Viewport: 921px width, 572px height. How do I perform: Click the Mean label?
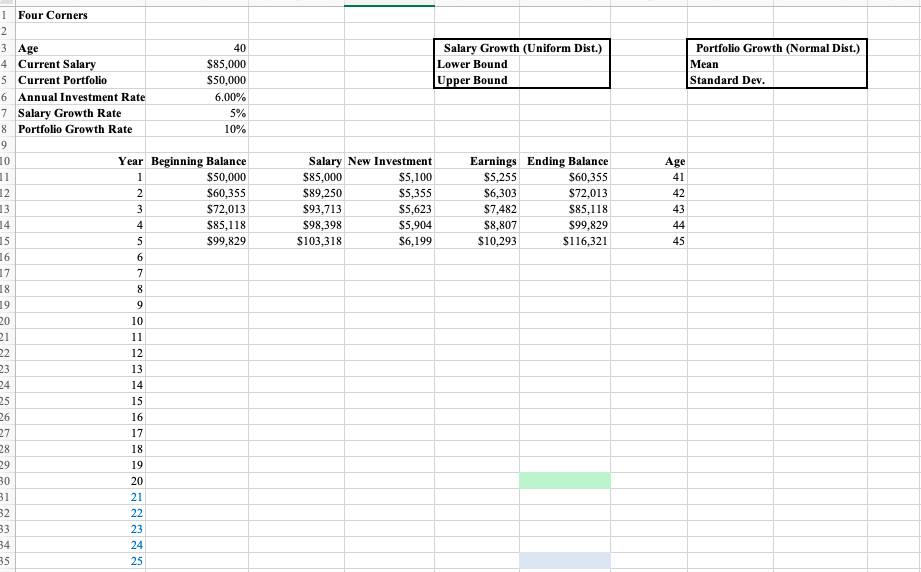730,64
